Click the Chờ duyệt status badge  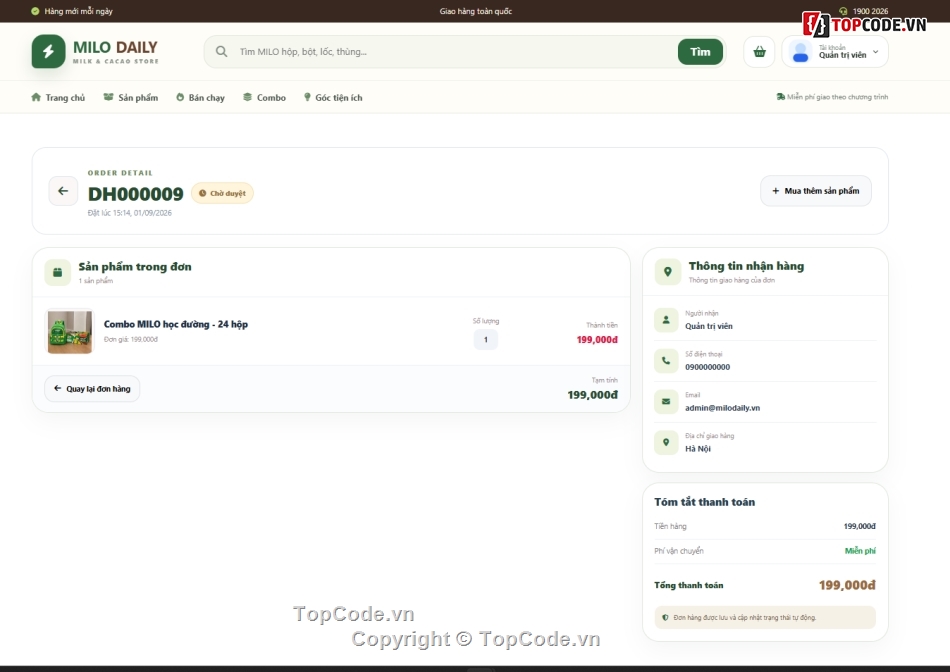point(222,193)
